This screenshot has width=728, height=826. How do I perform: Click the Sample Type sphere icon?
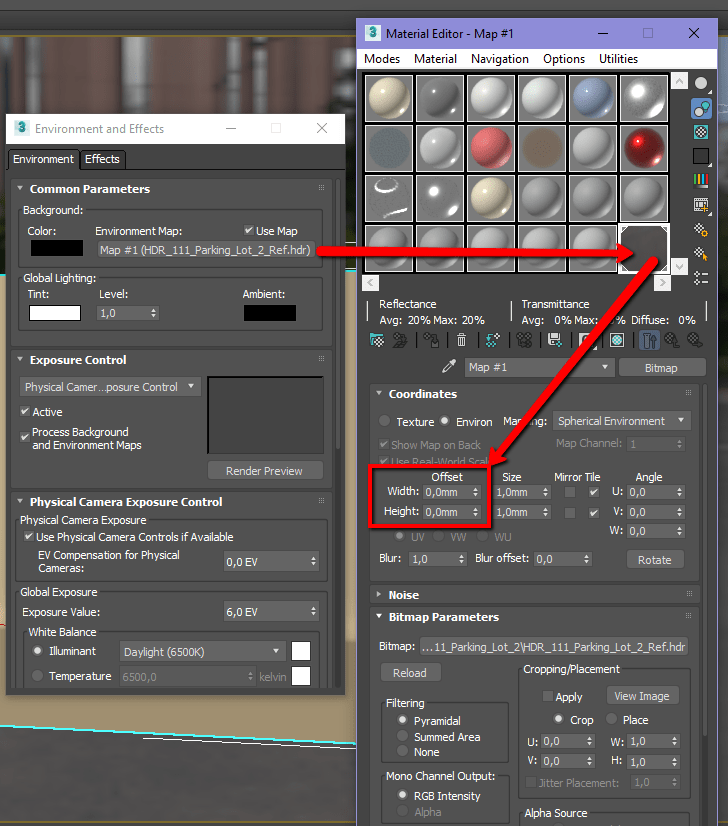pyautogui.click(x=701, y=83)
